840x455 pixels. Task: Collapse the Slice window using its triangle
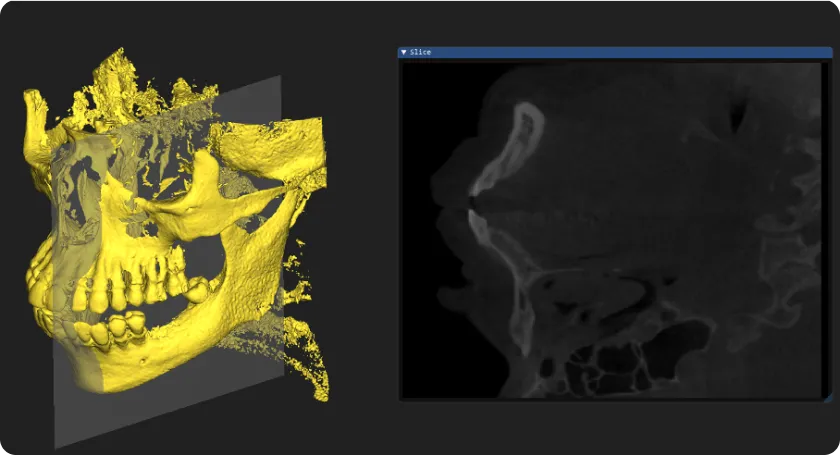pos(404,52)
